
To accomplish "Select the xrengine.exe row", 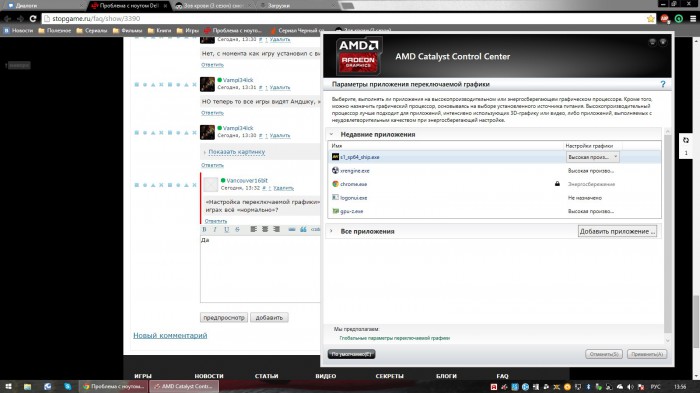I will pos(494,171).
